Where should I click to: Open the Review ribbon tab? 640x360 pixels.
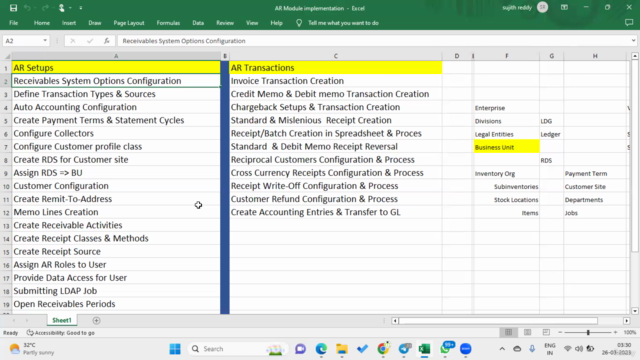(225, 23)
